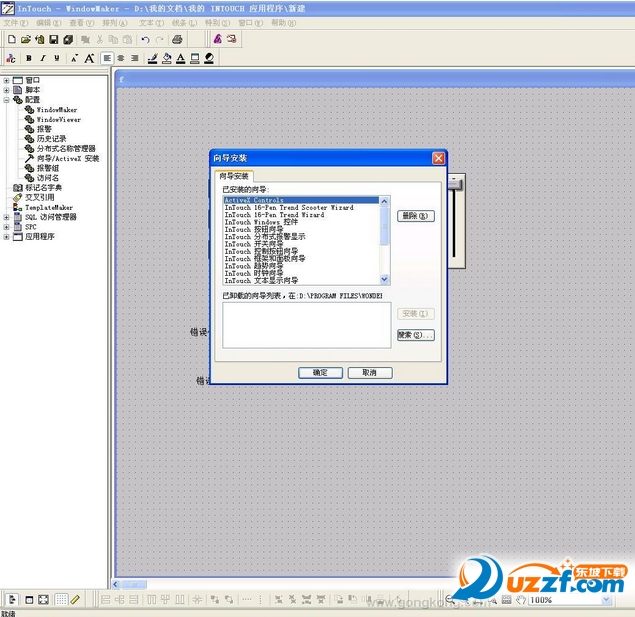Click the icon right of Wizards hat

[232, 39]
